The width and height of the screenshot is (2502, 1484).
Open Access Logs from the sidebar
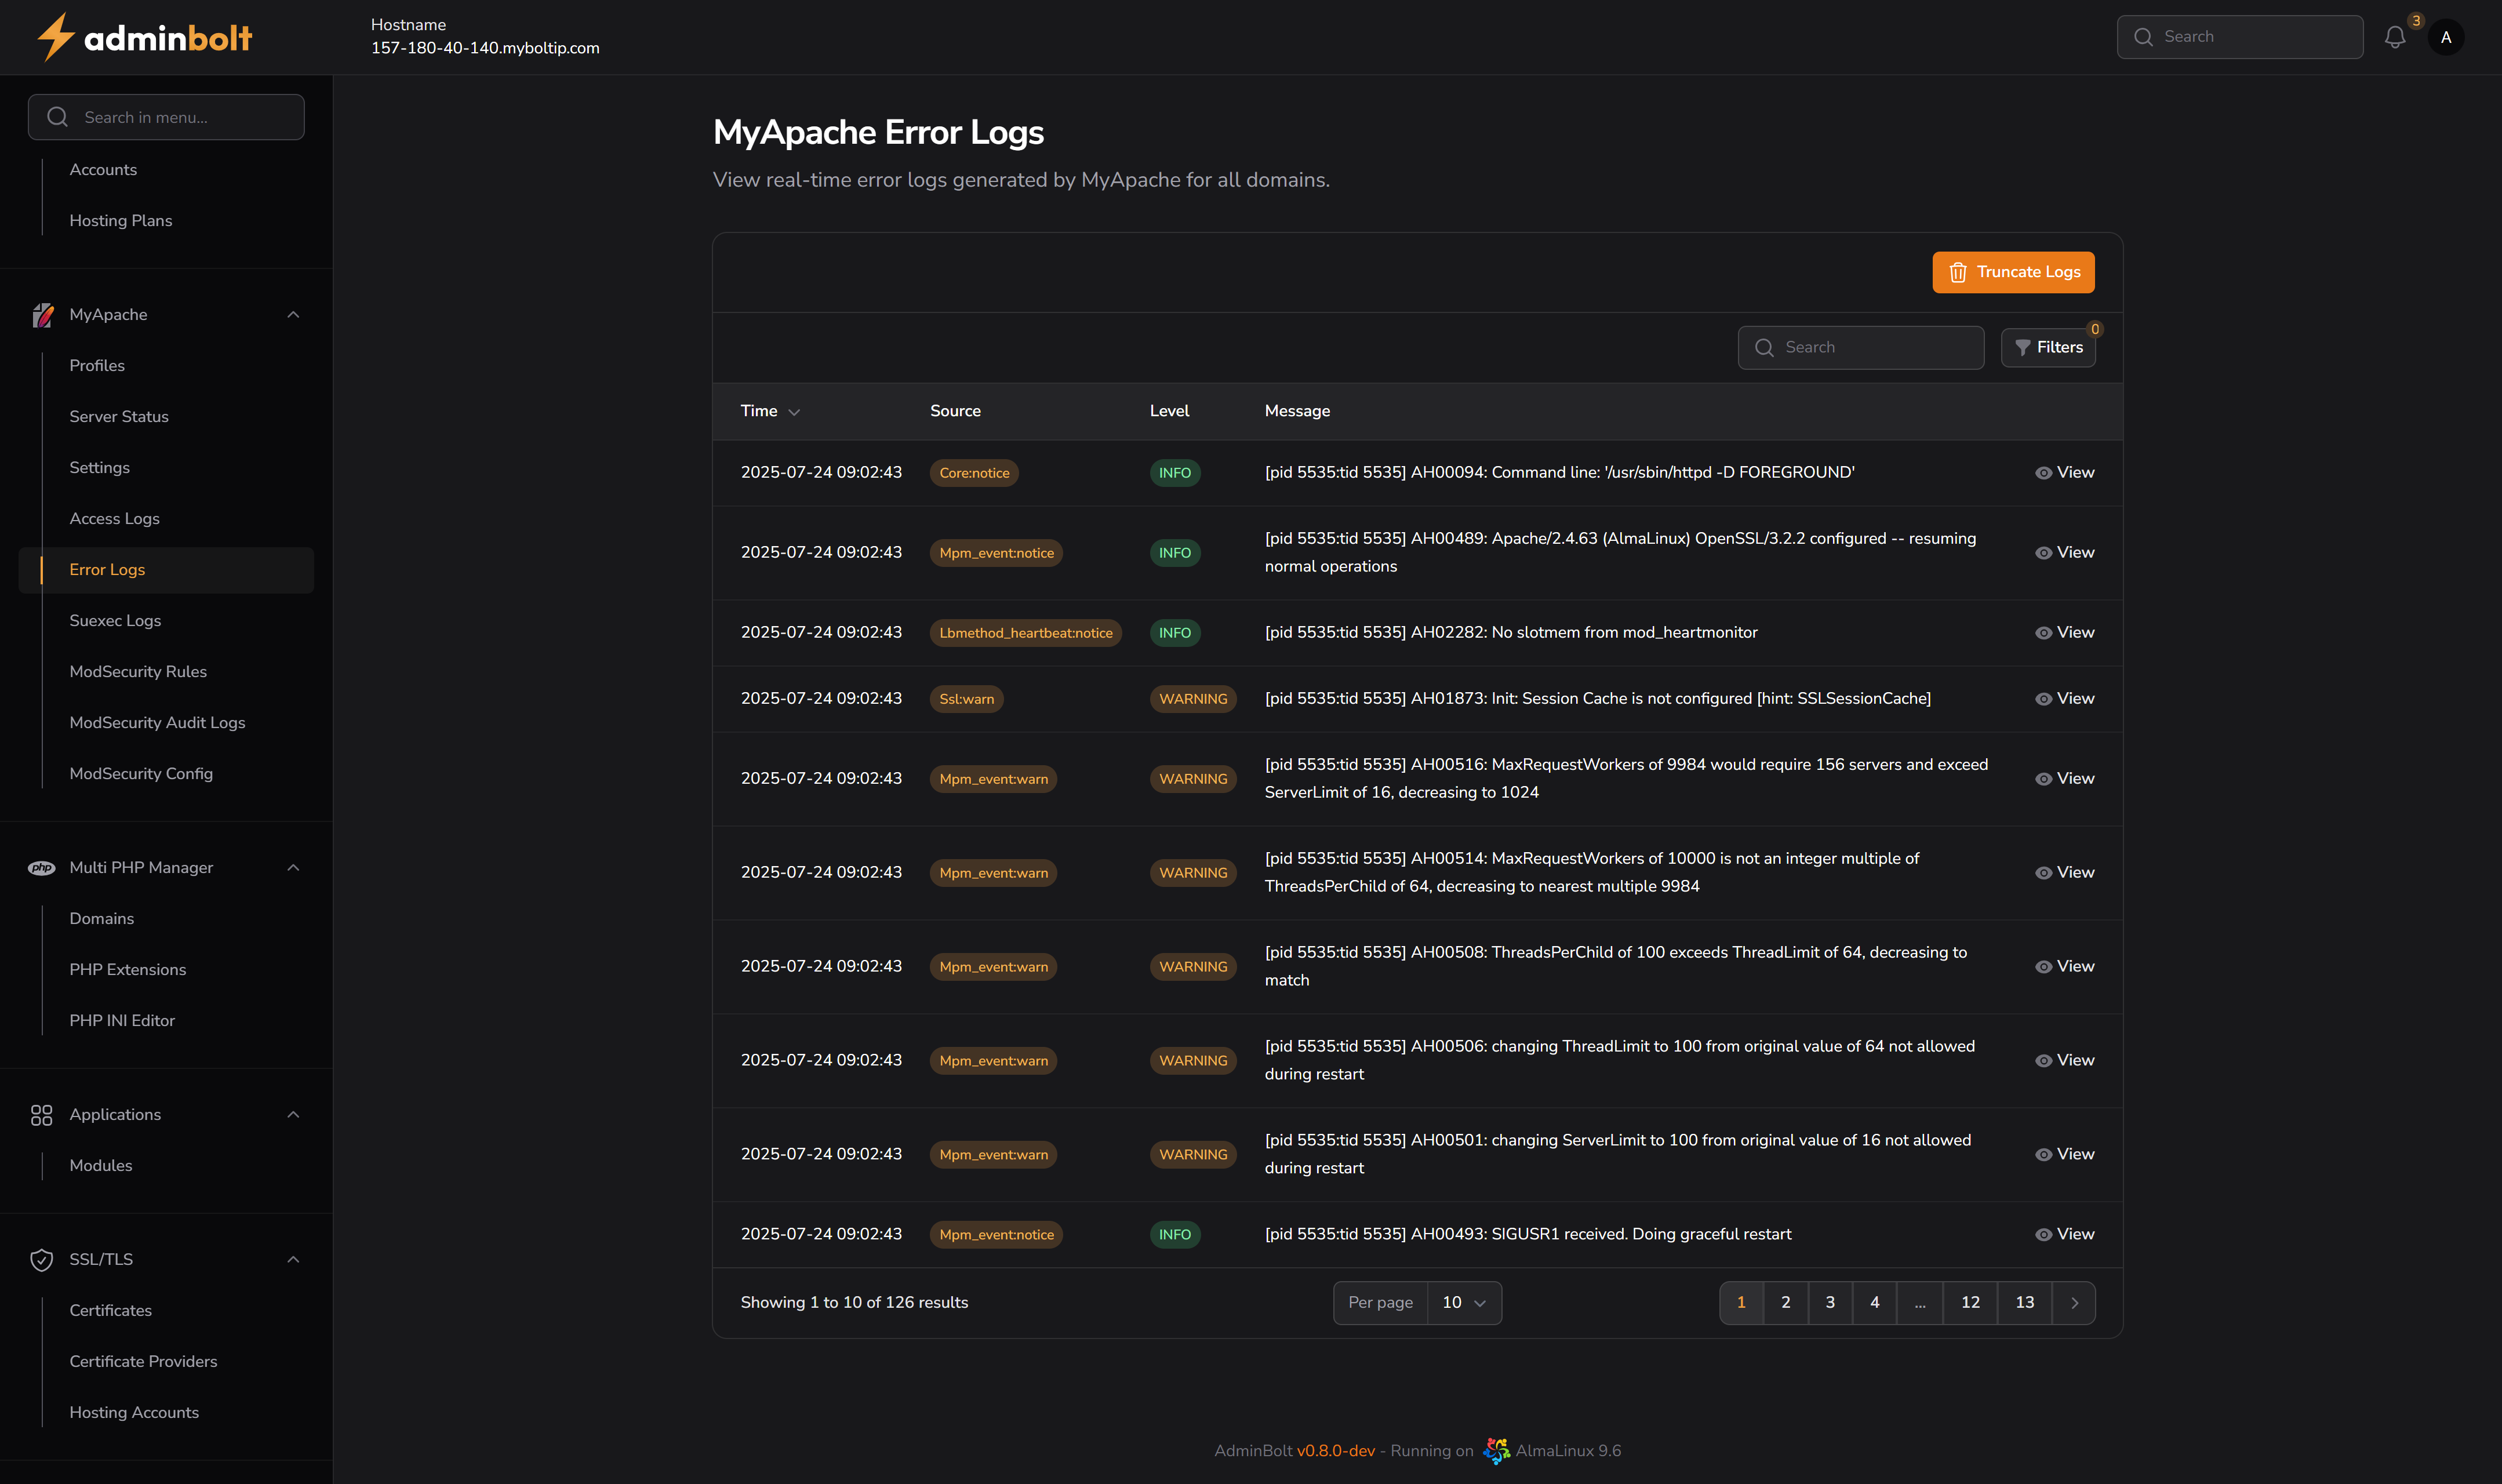pos(114,518)
